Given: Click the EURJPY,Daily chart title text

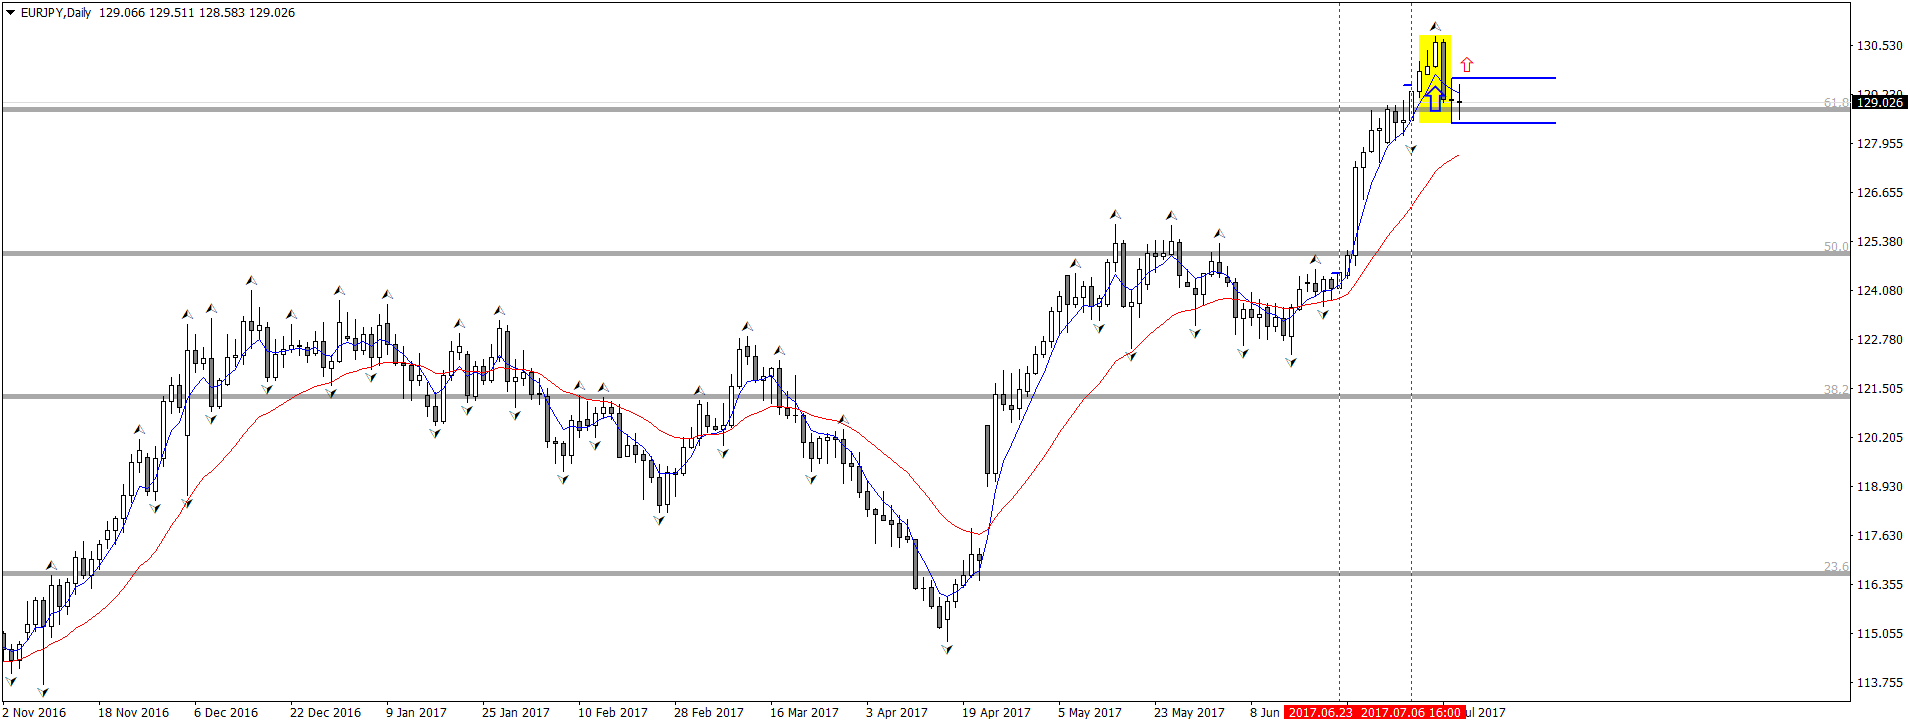Looking at the screenshot, I should (56, 13).
